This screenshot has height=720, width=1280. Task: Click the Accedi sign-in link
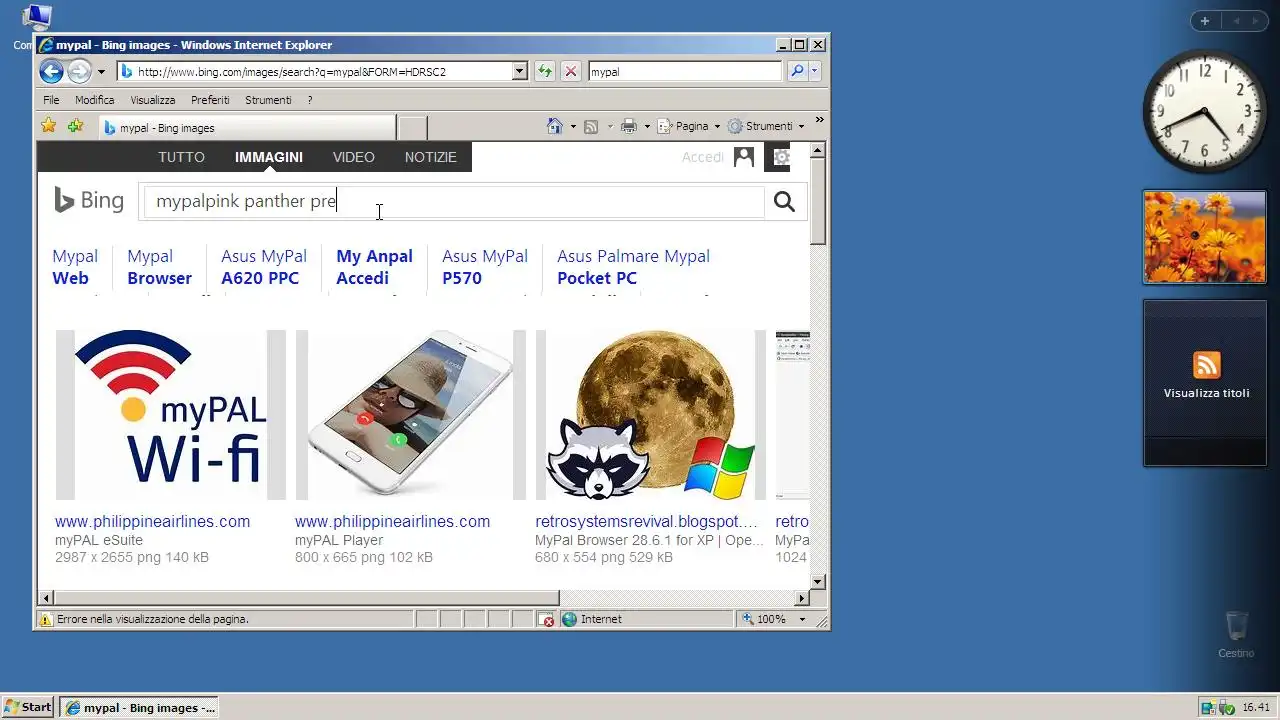click(703, 157)
